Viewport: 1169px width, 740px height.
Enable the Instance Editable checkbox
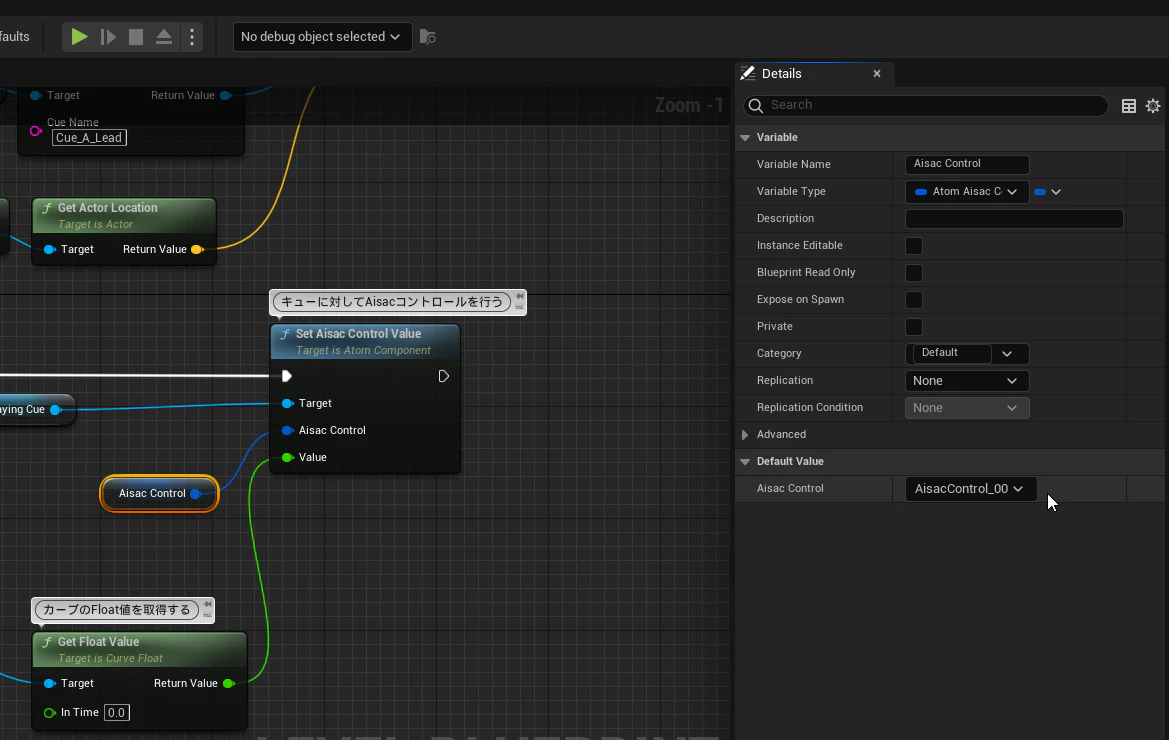tap(913, 246)
